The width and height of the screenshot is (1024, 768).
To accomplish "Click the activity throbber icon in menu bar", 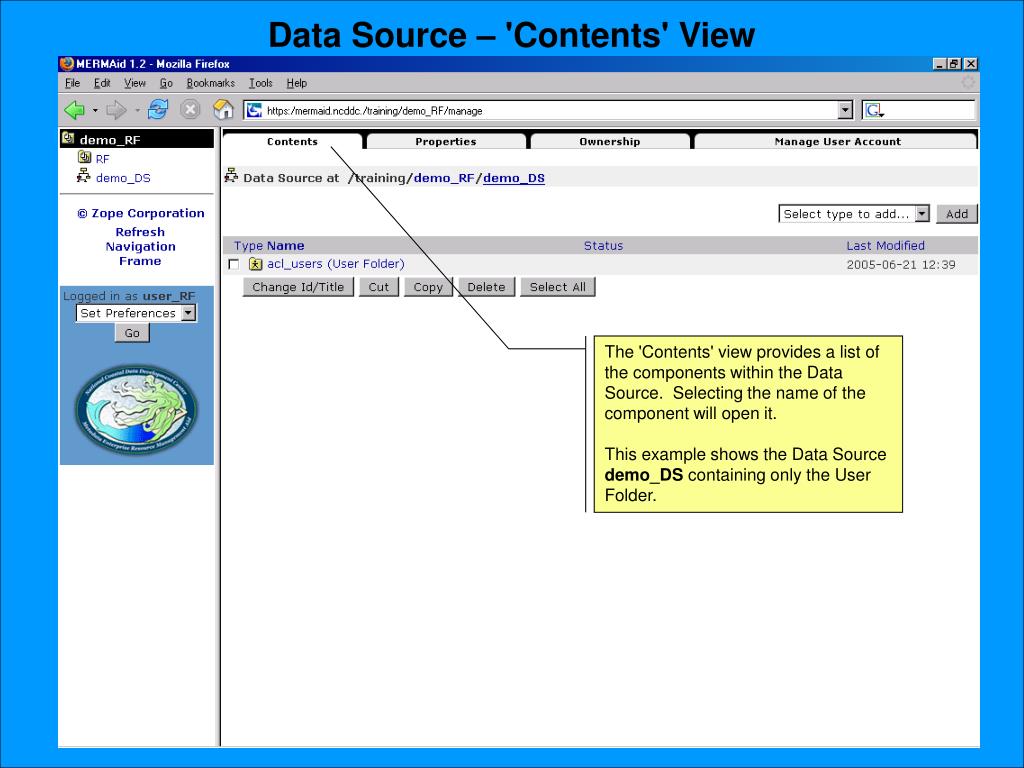I will [x=968, y=82].
